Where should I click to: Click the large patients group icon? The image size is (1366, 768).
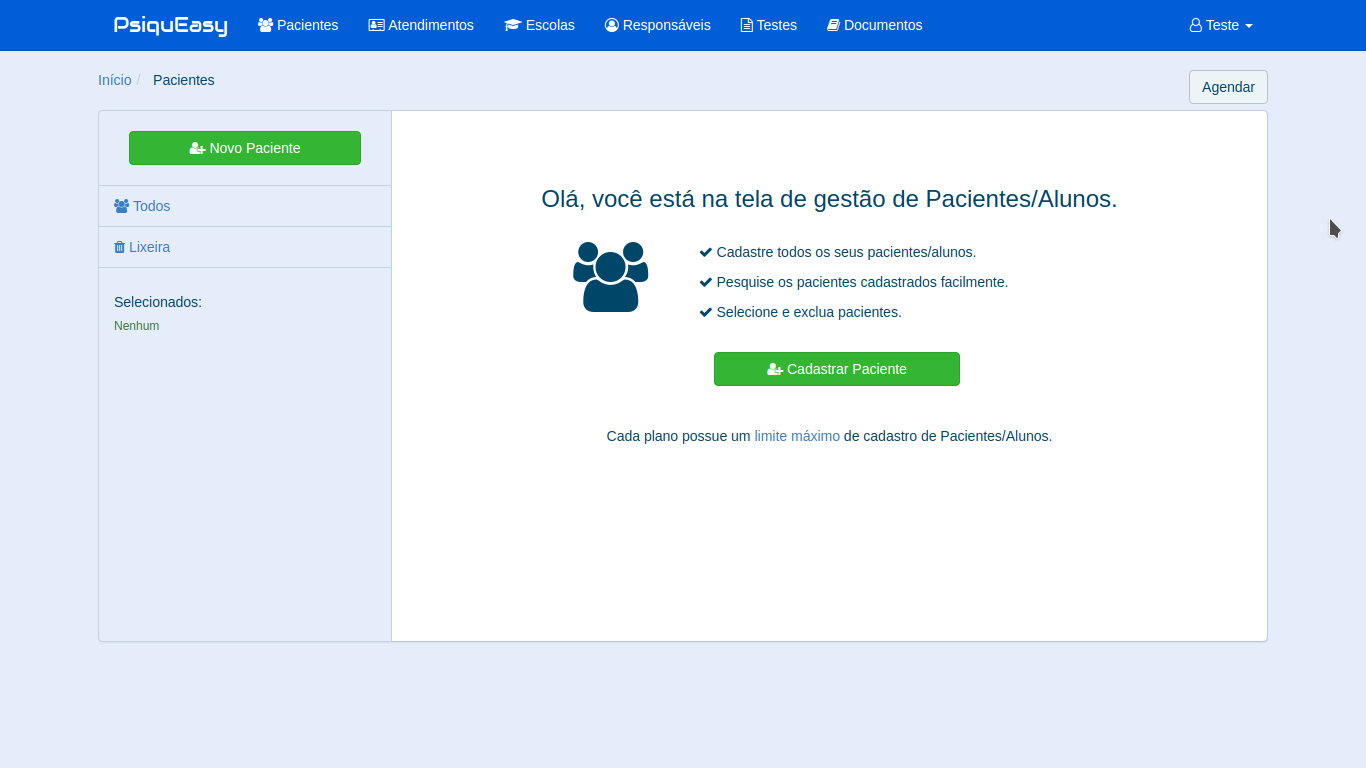(611, 277)
